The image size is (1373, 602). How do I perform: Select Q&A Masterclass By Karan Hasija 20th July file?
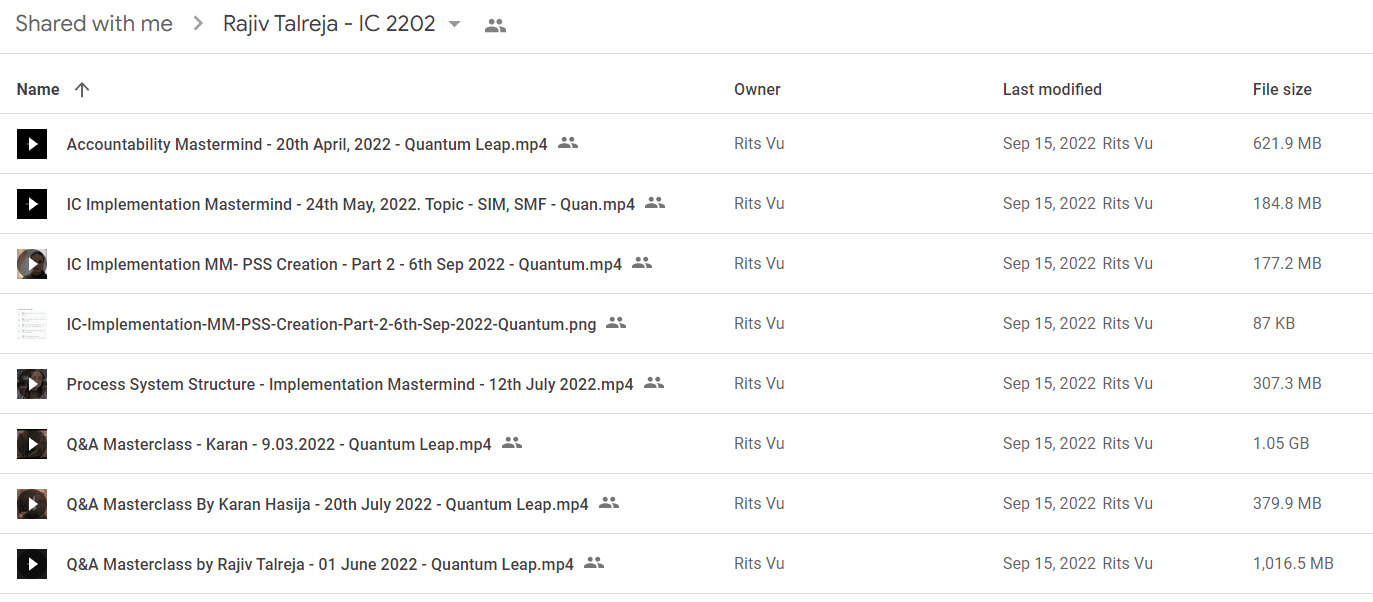click(686, 504)
